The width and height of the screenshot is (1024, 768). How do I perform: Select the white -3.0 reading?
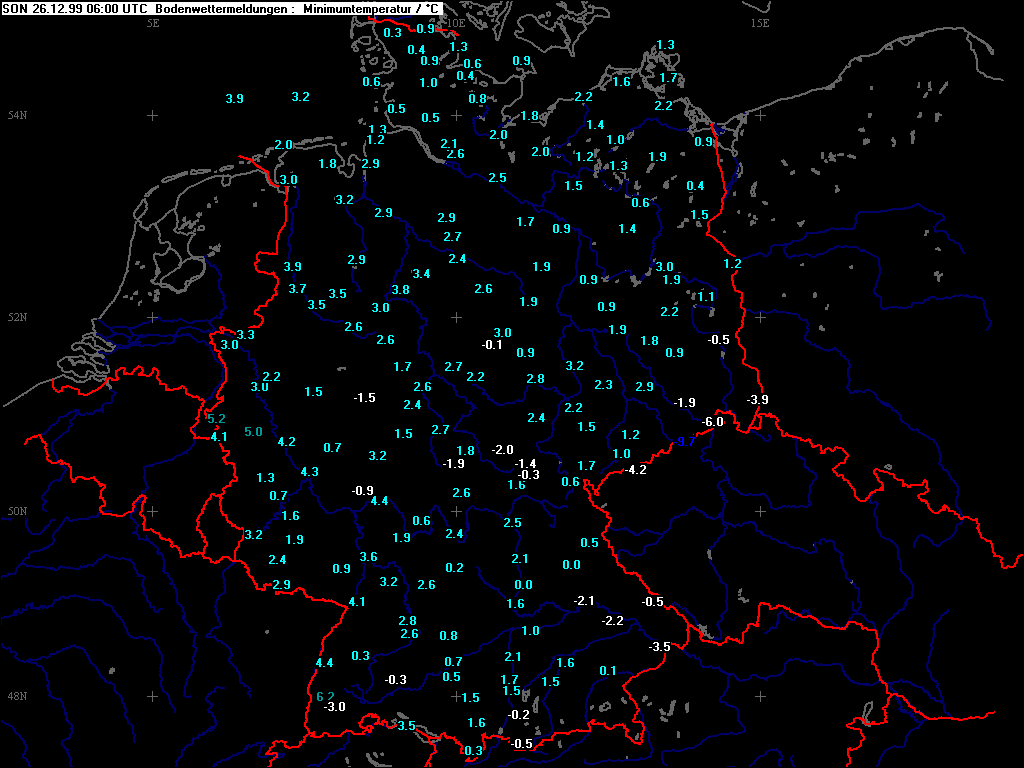pyautogui.click(x=335, y=707)
